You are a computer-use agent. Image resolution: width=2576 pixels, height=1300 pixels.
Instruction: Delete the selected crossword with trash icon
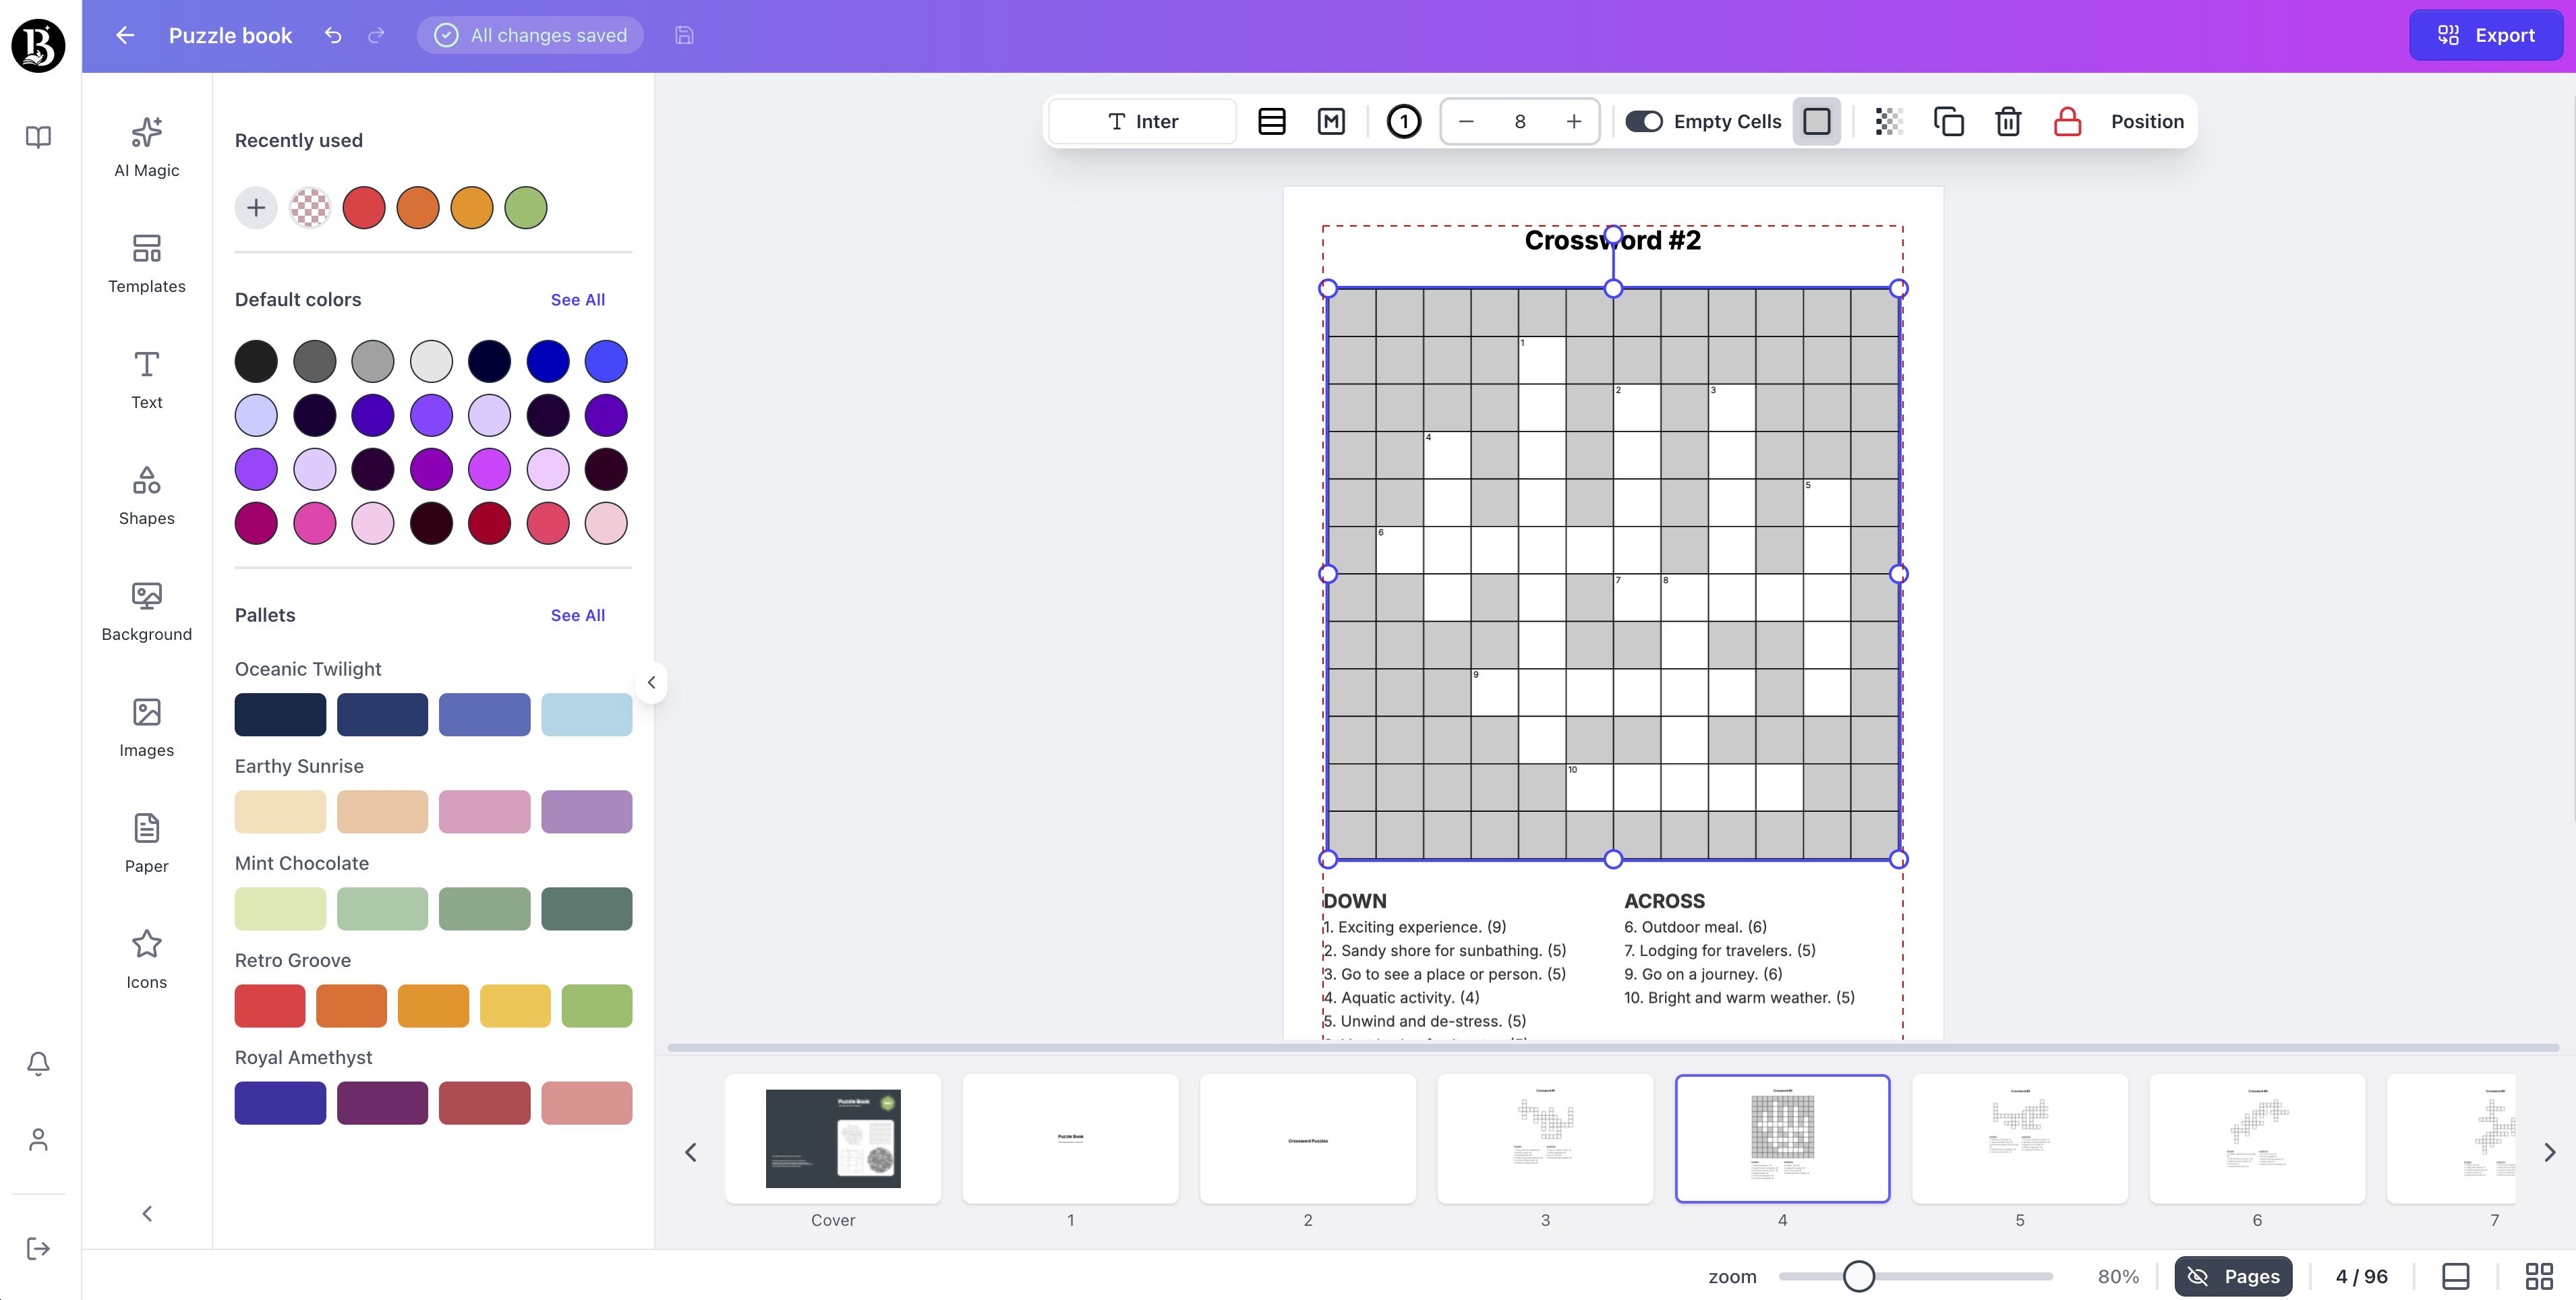[2008, 121]
